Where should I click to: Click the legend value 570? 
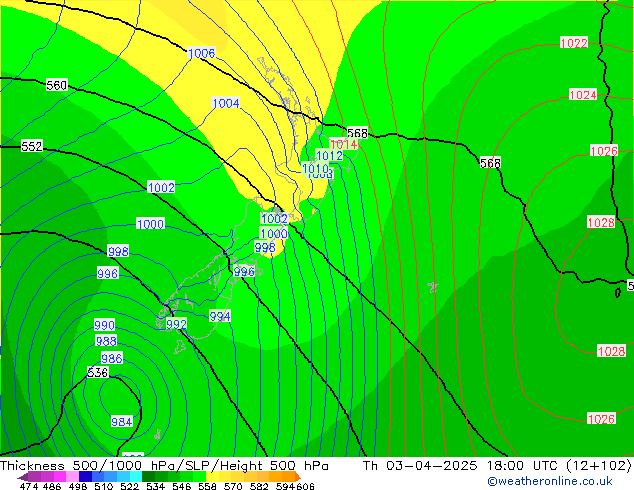point(233,486)
